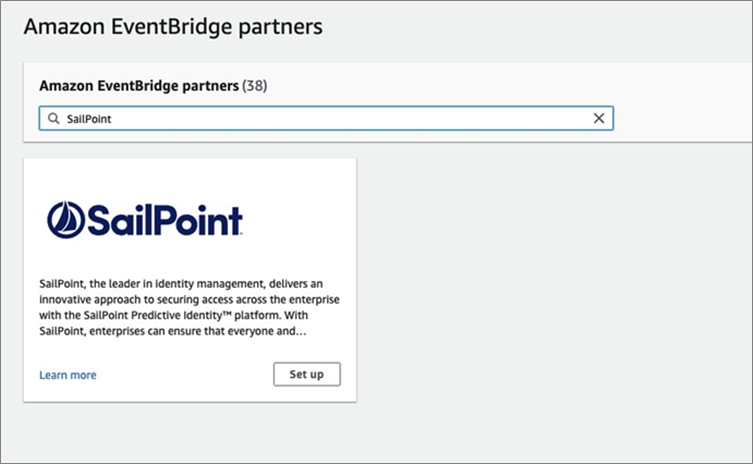Viewport: 753px width, 464px height.
Task: Click the SailPoint sailboat emblem
Action: pos(66,220)
